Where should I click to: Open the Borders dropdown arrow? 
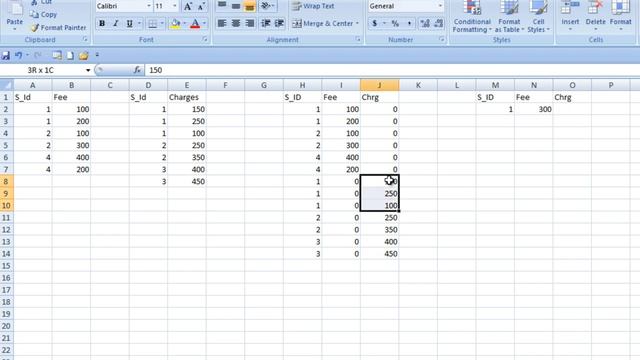click(x=162, y=23)
